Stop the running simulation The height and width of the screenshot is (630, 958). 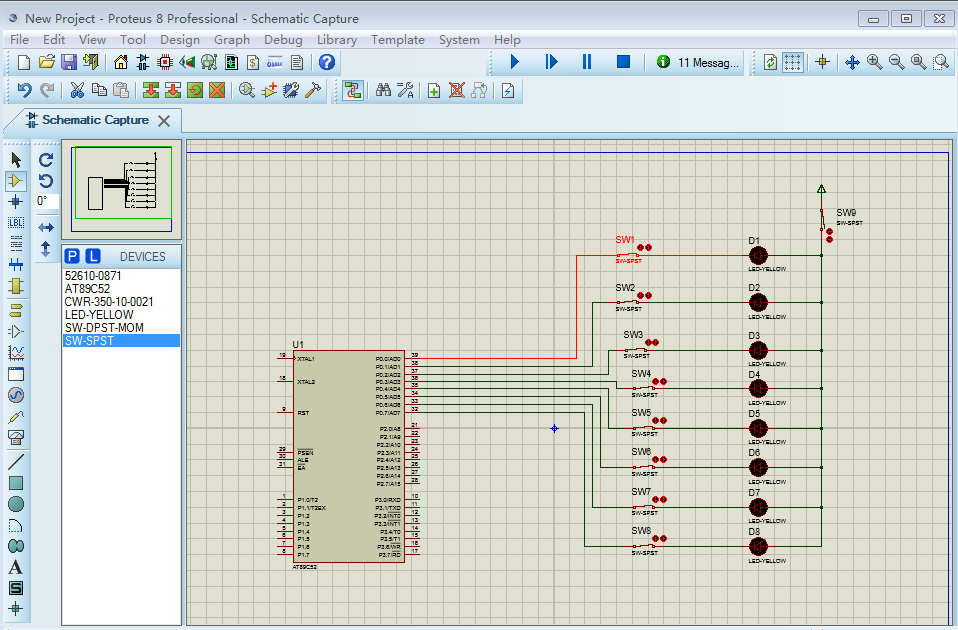[623, 62]
